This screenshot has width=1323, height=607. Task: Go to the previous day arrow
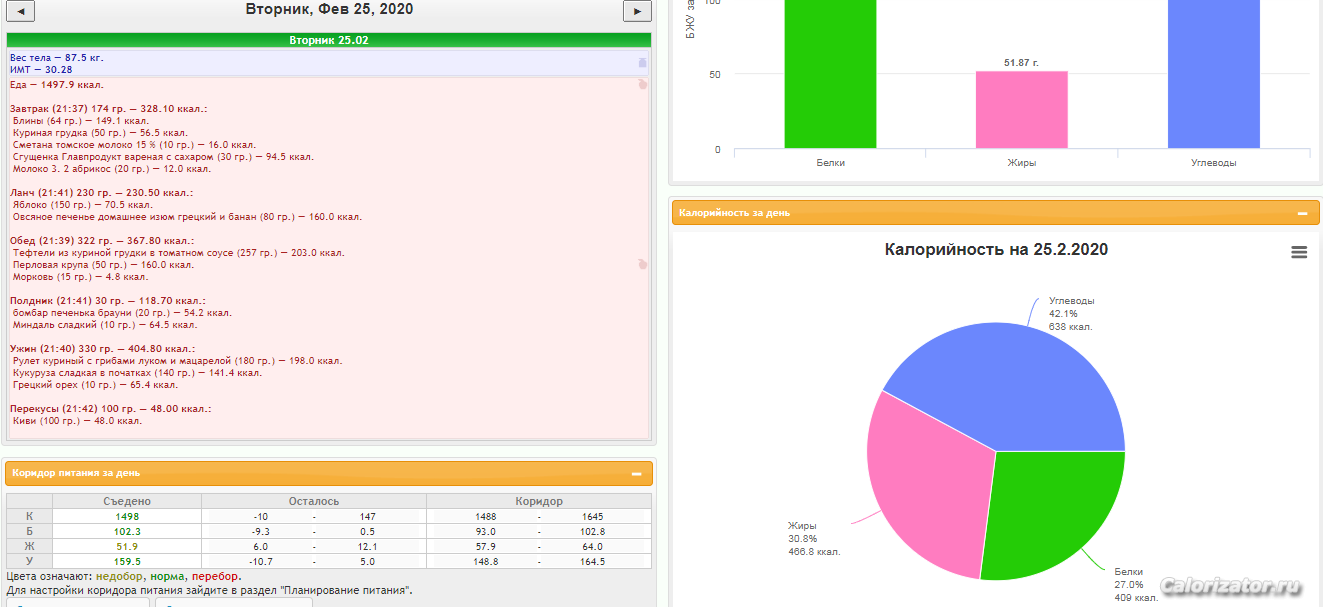click(21, 11)
